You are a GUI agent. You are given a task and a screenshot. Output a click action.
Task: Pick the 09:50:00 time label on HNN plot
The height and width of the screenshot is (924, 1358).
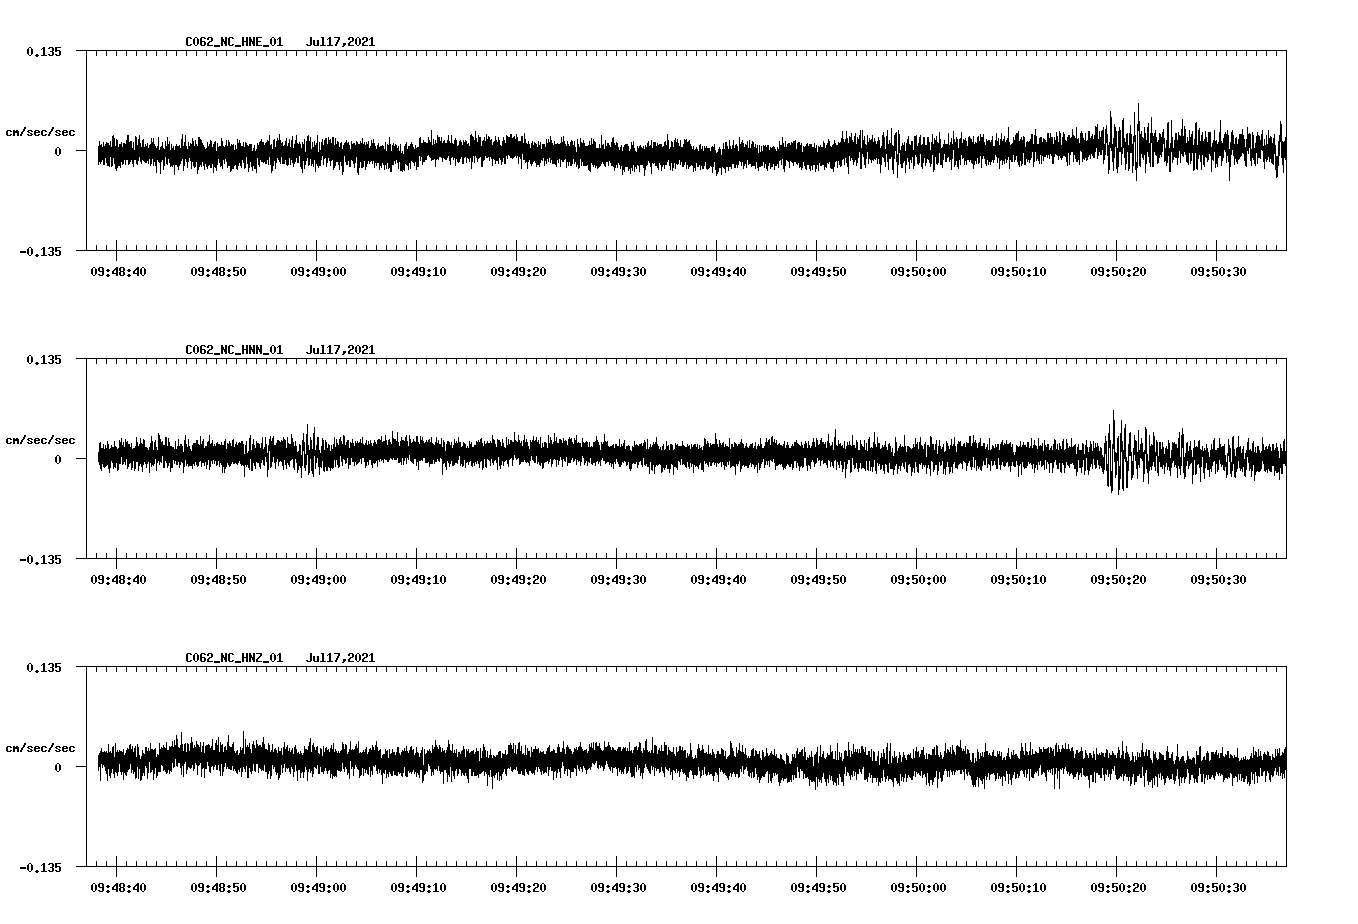918,579
